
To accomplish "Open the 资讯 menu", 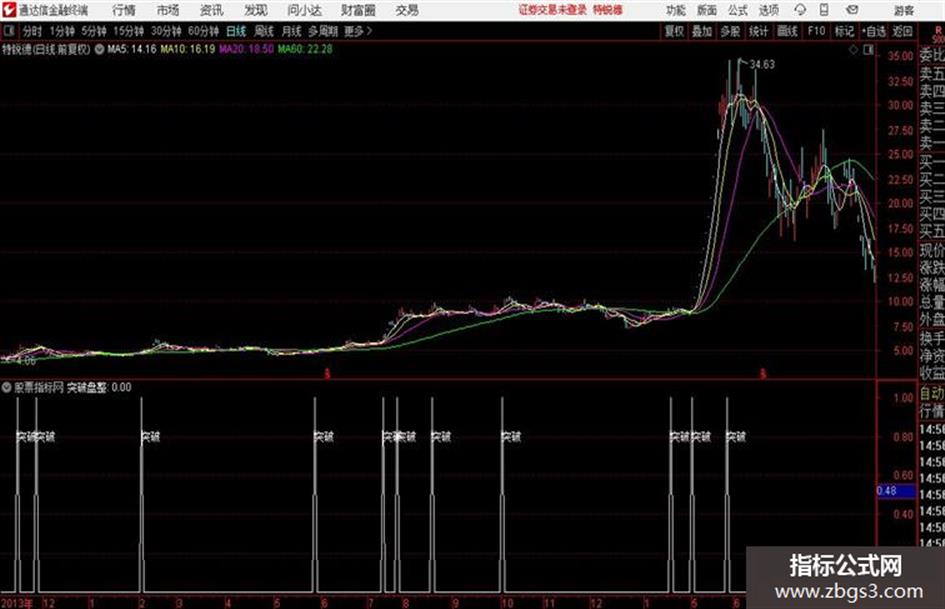I will [212, 10].
